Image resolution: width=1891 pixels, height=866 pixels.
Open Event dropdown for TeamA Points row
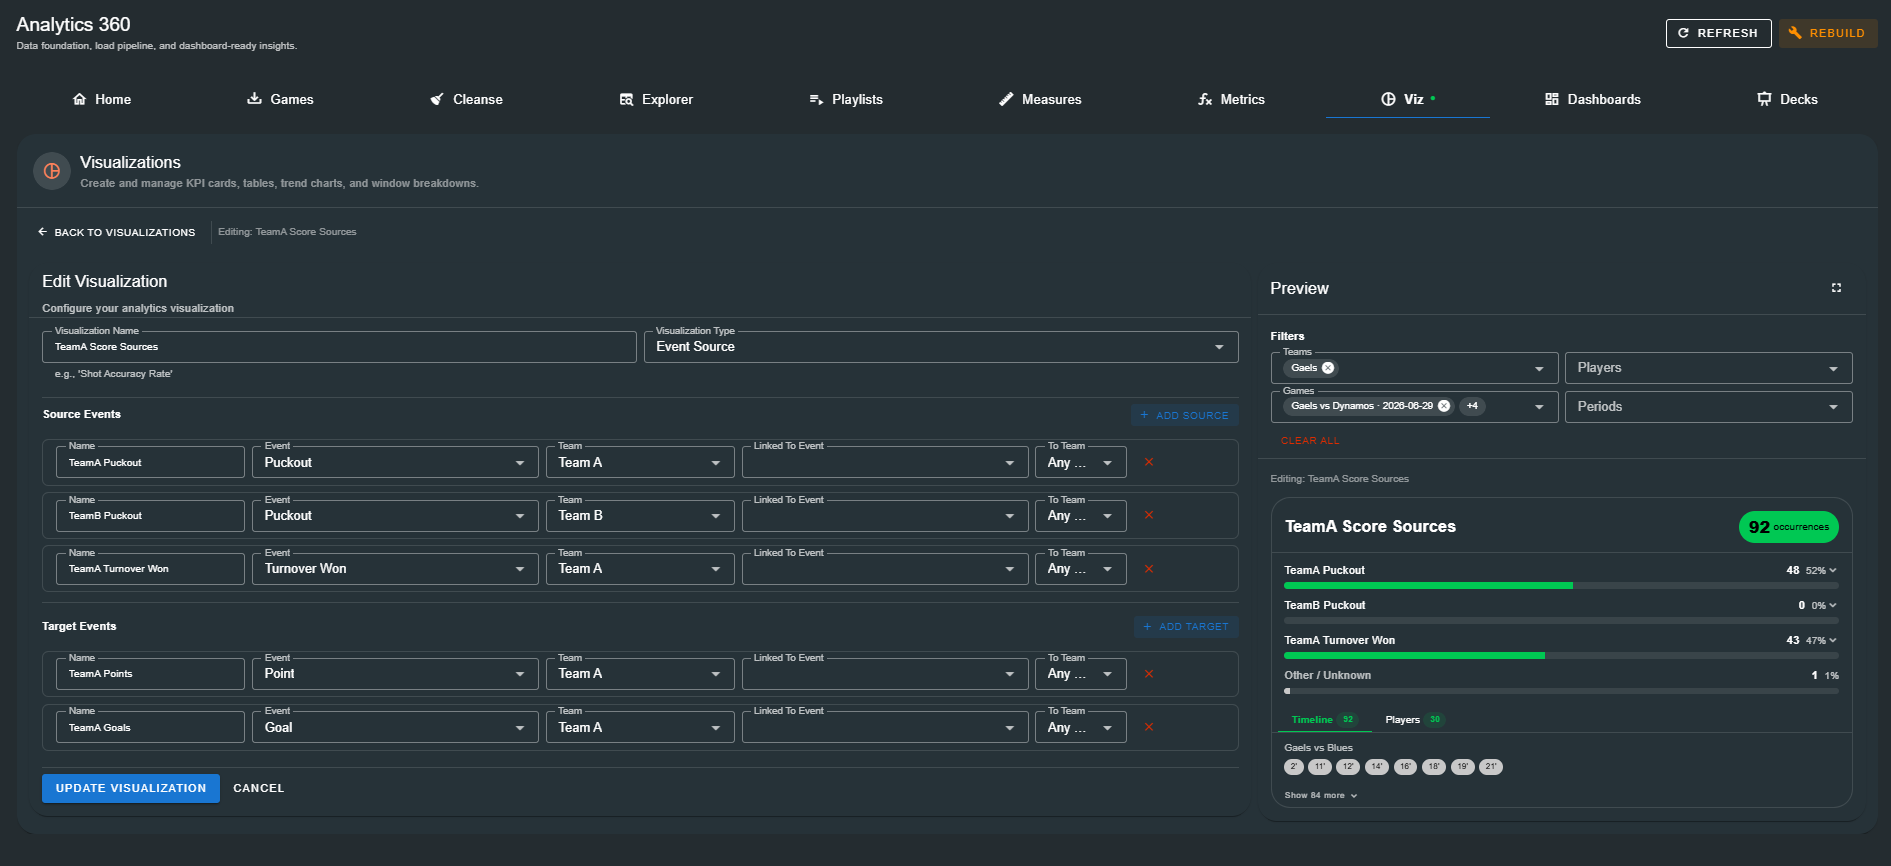395,673
